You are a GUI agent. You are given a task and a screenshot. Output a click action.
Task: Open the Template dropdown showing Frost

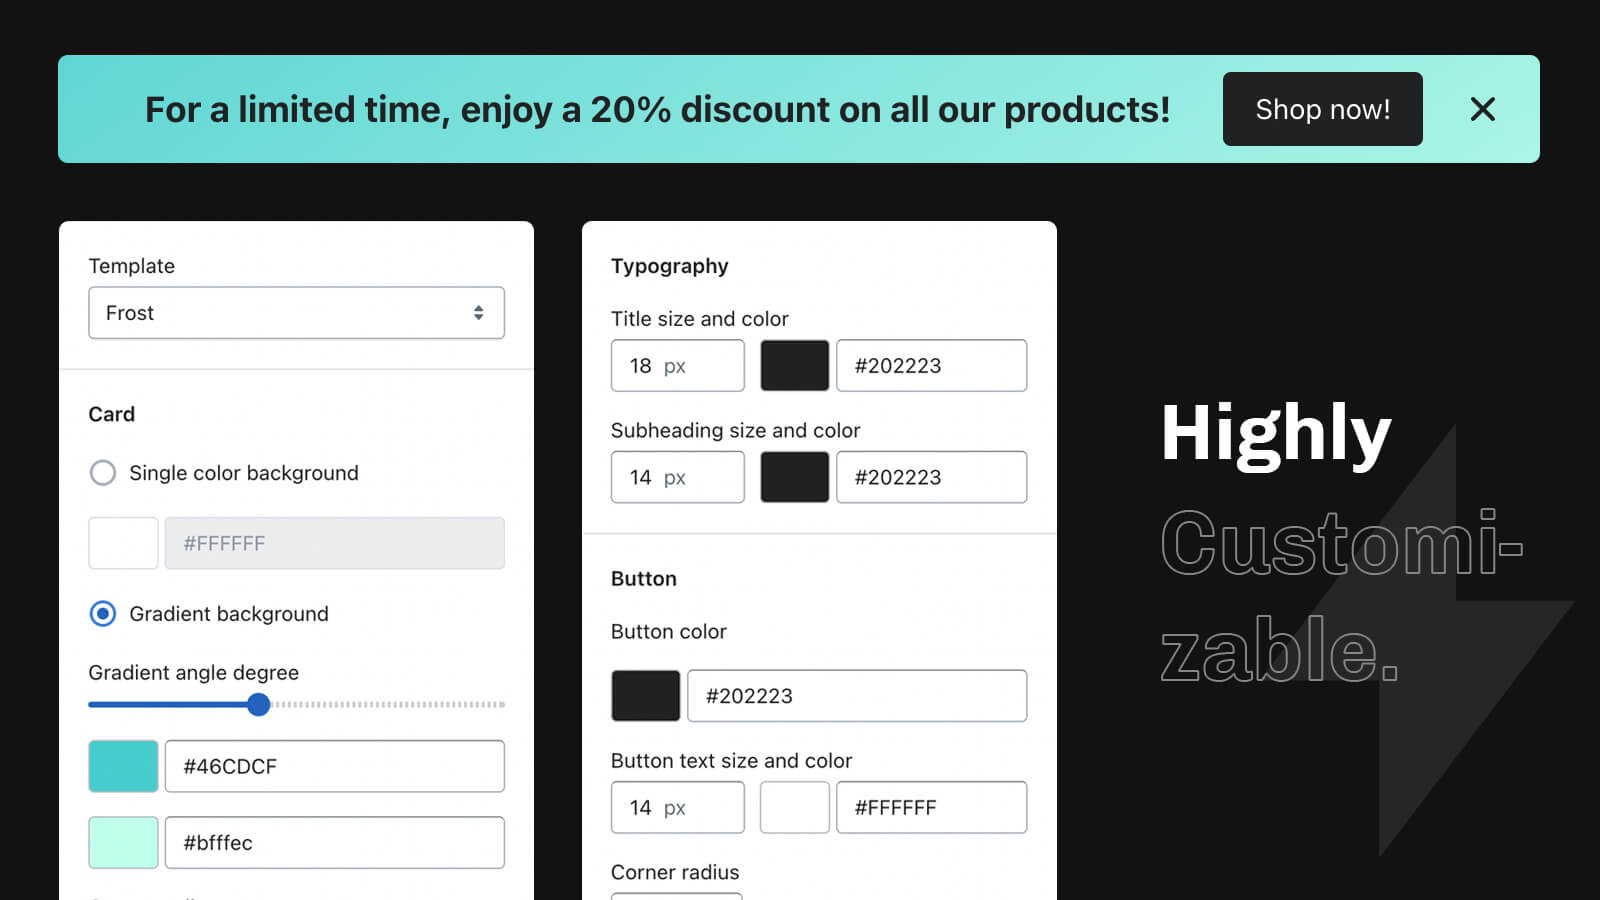296,313
